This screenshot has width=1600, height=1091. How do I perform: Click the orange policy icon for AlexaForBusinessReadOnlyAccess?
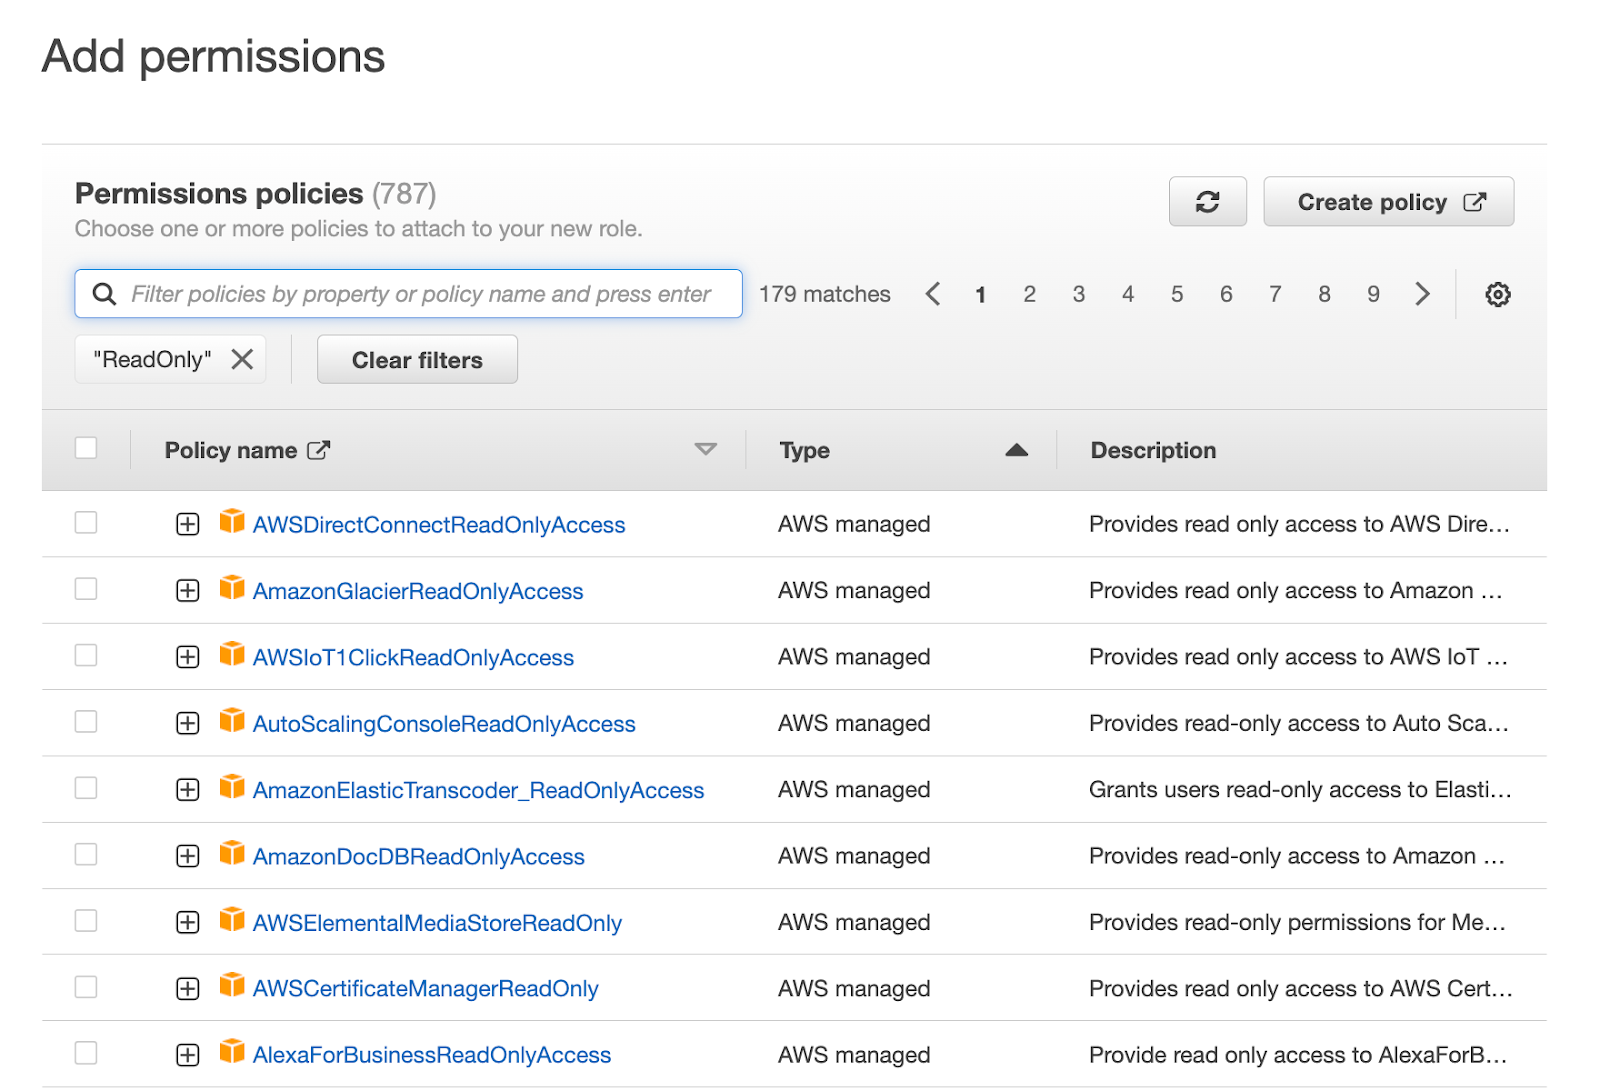click(232, 1052)
